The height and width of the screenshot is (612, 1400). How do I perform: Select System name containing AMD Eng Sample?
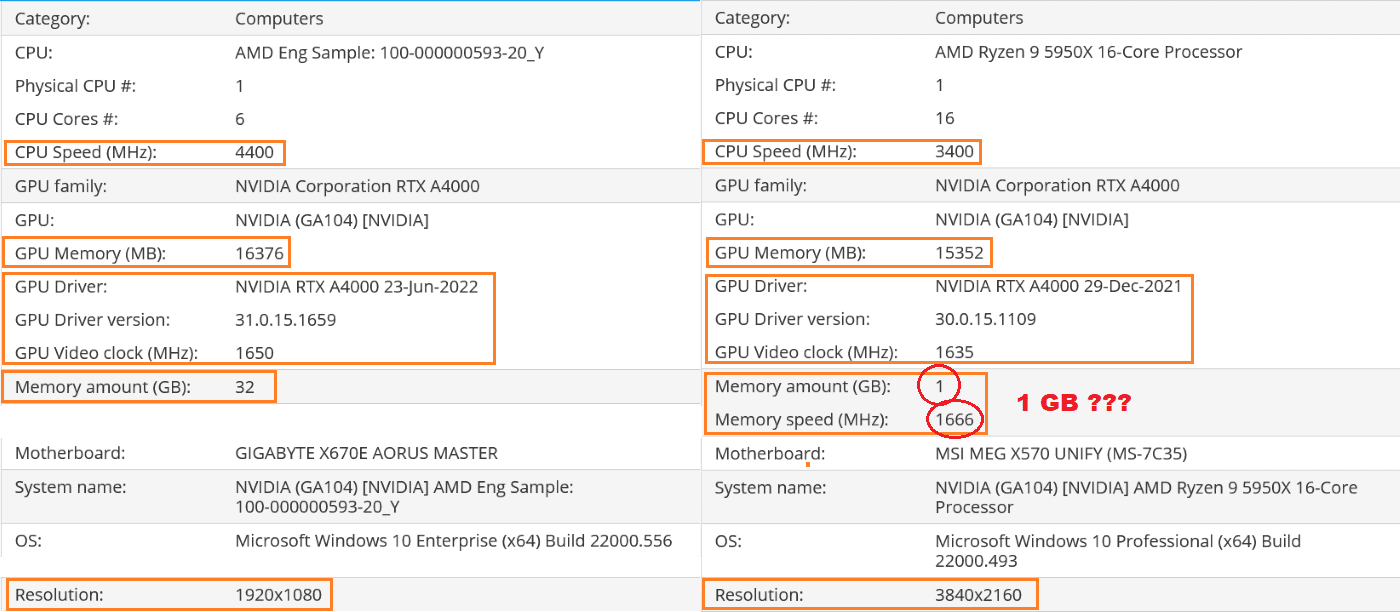pyautogui.click(x=404, y=497)
